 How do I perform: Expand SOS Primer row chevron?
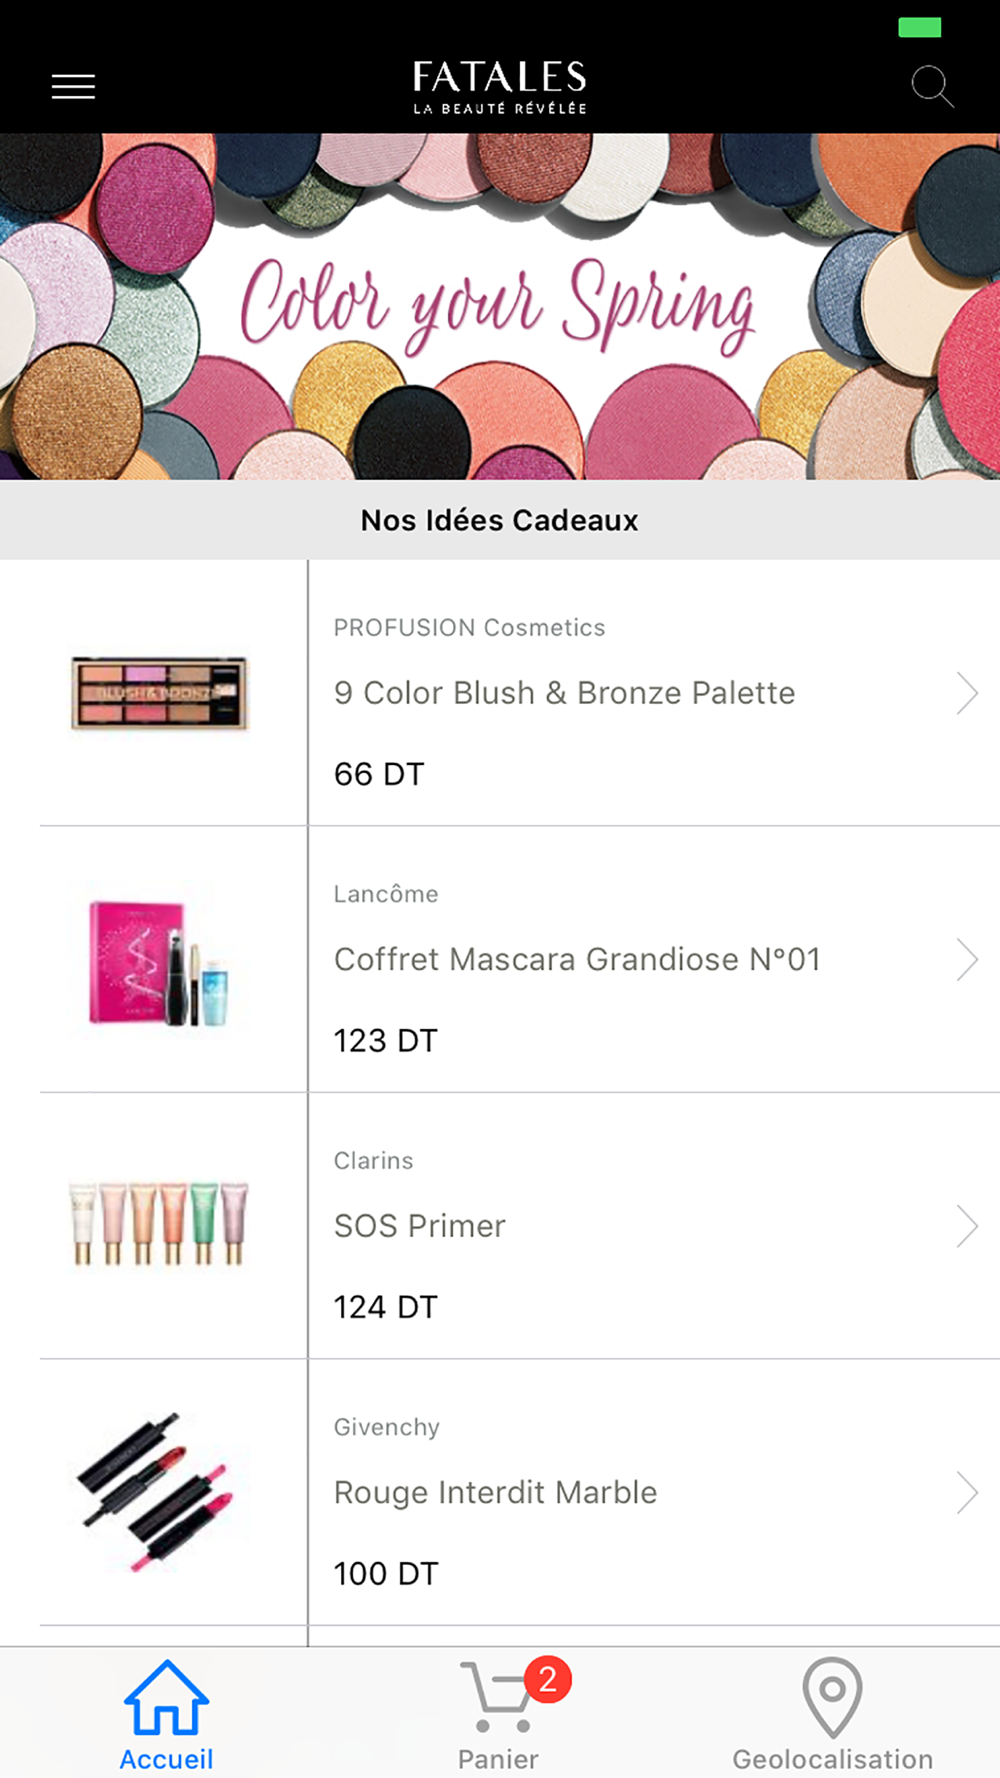click(966, 1226)
